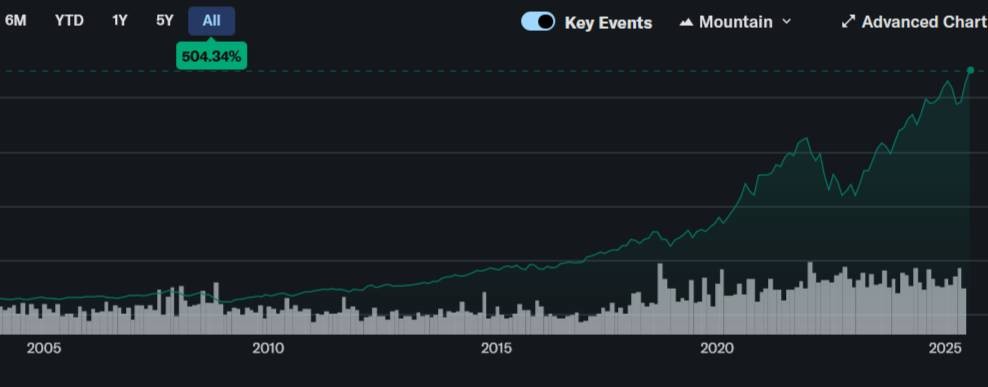Click the 2010 axis label

click(x=269, y=349)
